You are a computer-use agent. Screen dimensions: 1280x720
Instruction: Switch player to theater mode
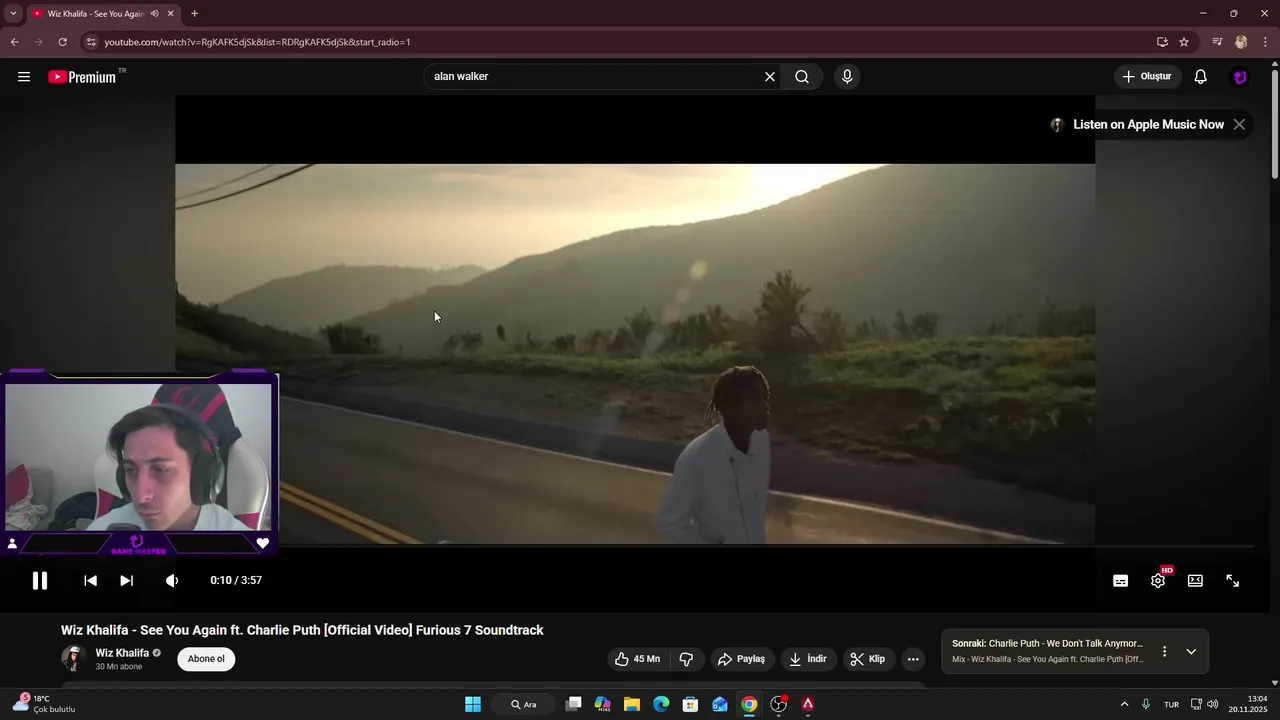tap(1195, 581)
